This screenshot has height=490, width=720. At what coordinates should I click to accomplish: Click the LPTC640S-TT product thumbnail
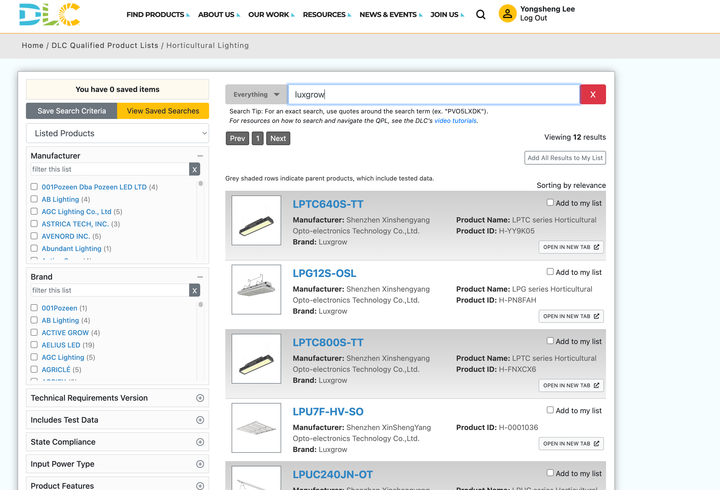tap(256, 220)
